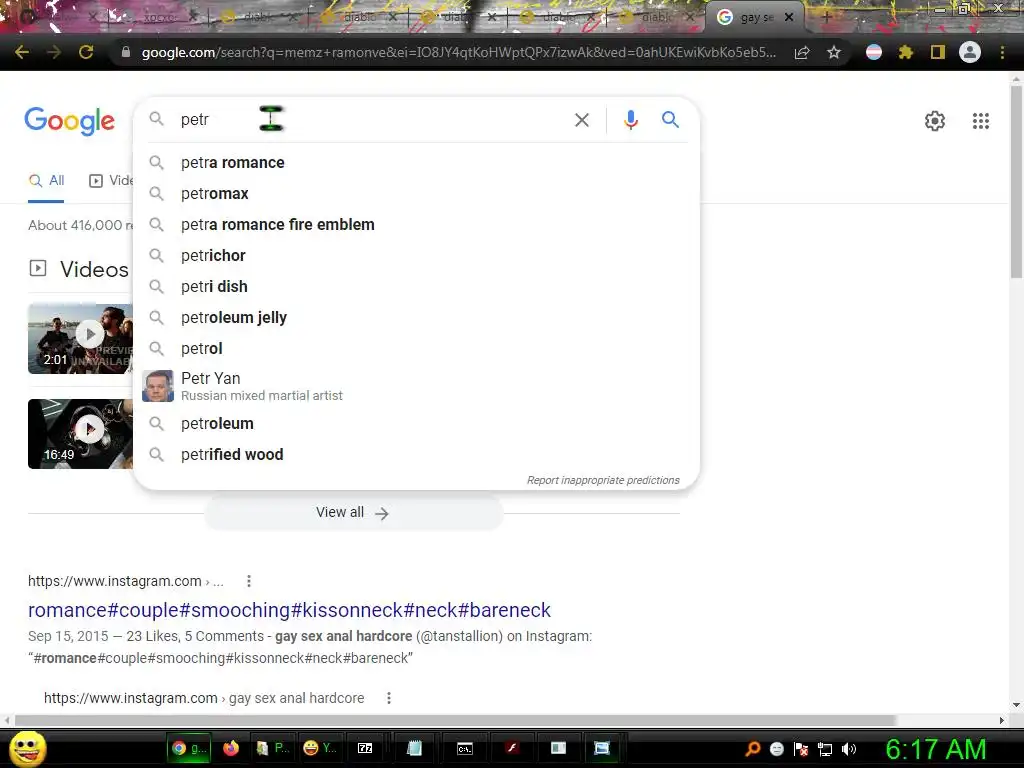1024x768 pixels.
Task: Open the striped flag extension icon
Action: coord(874,52)
